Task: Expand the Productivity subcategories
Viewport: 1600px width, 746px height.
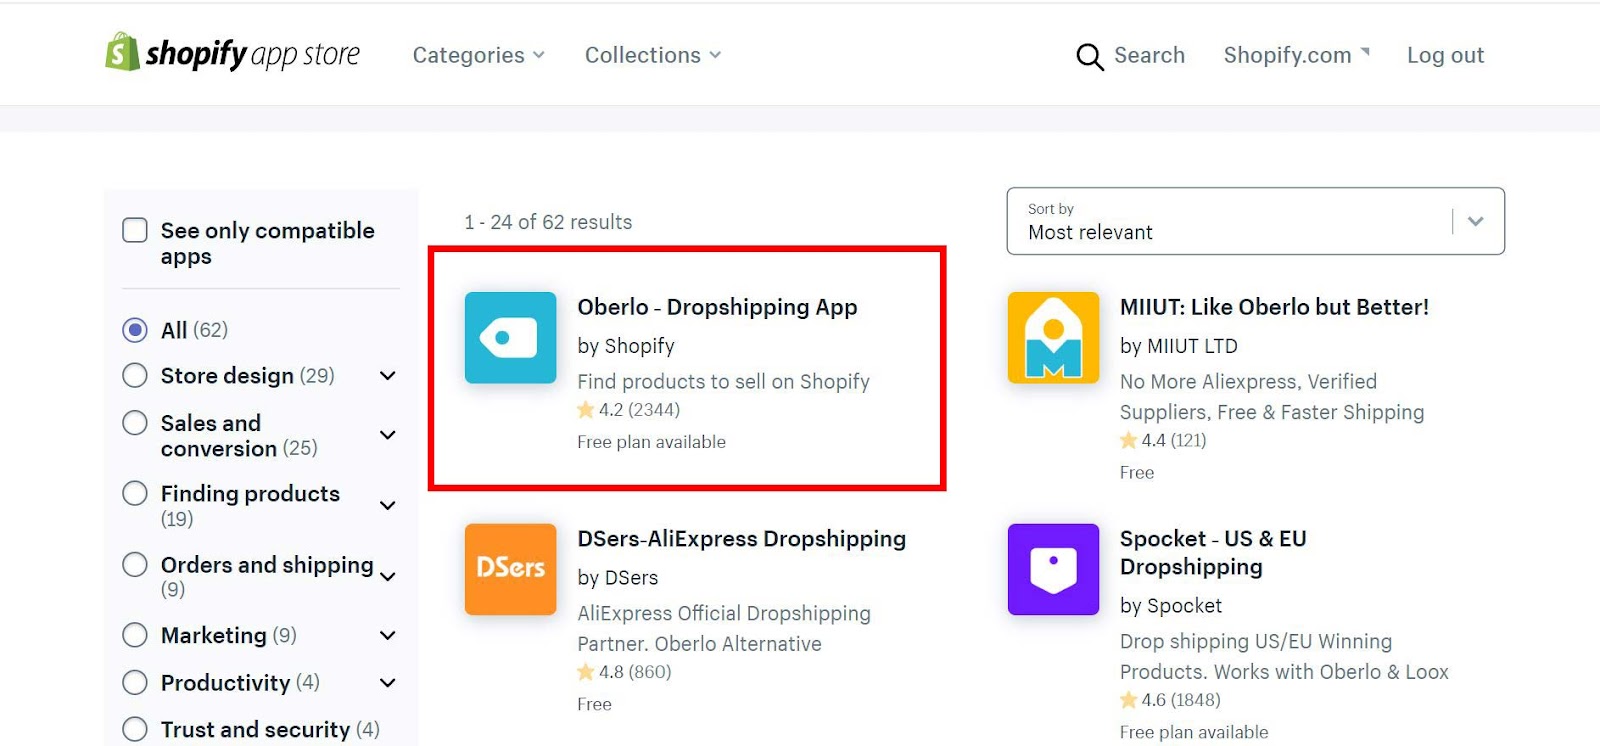Action: click(388, 683)
